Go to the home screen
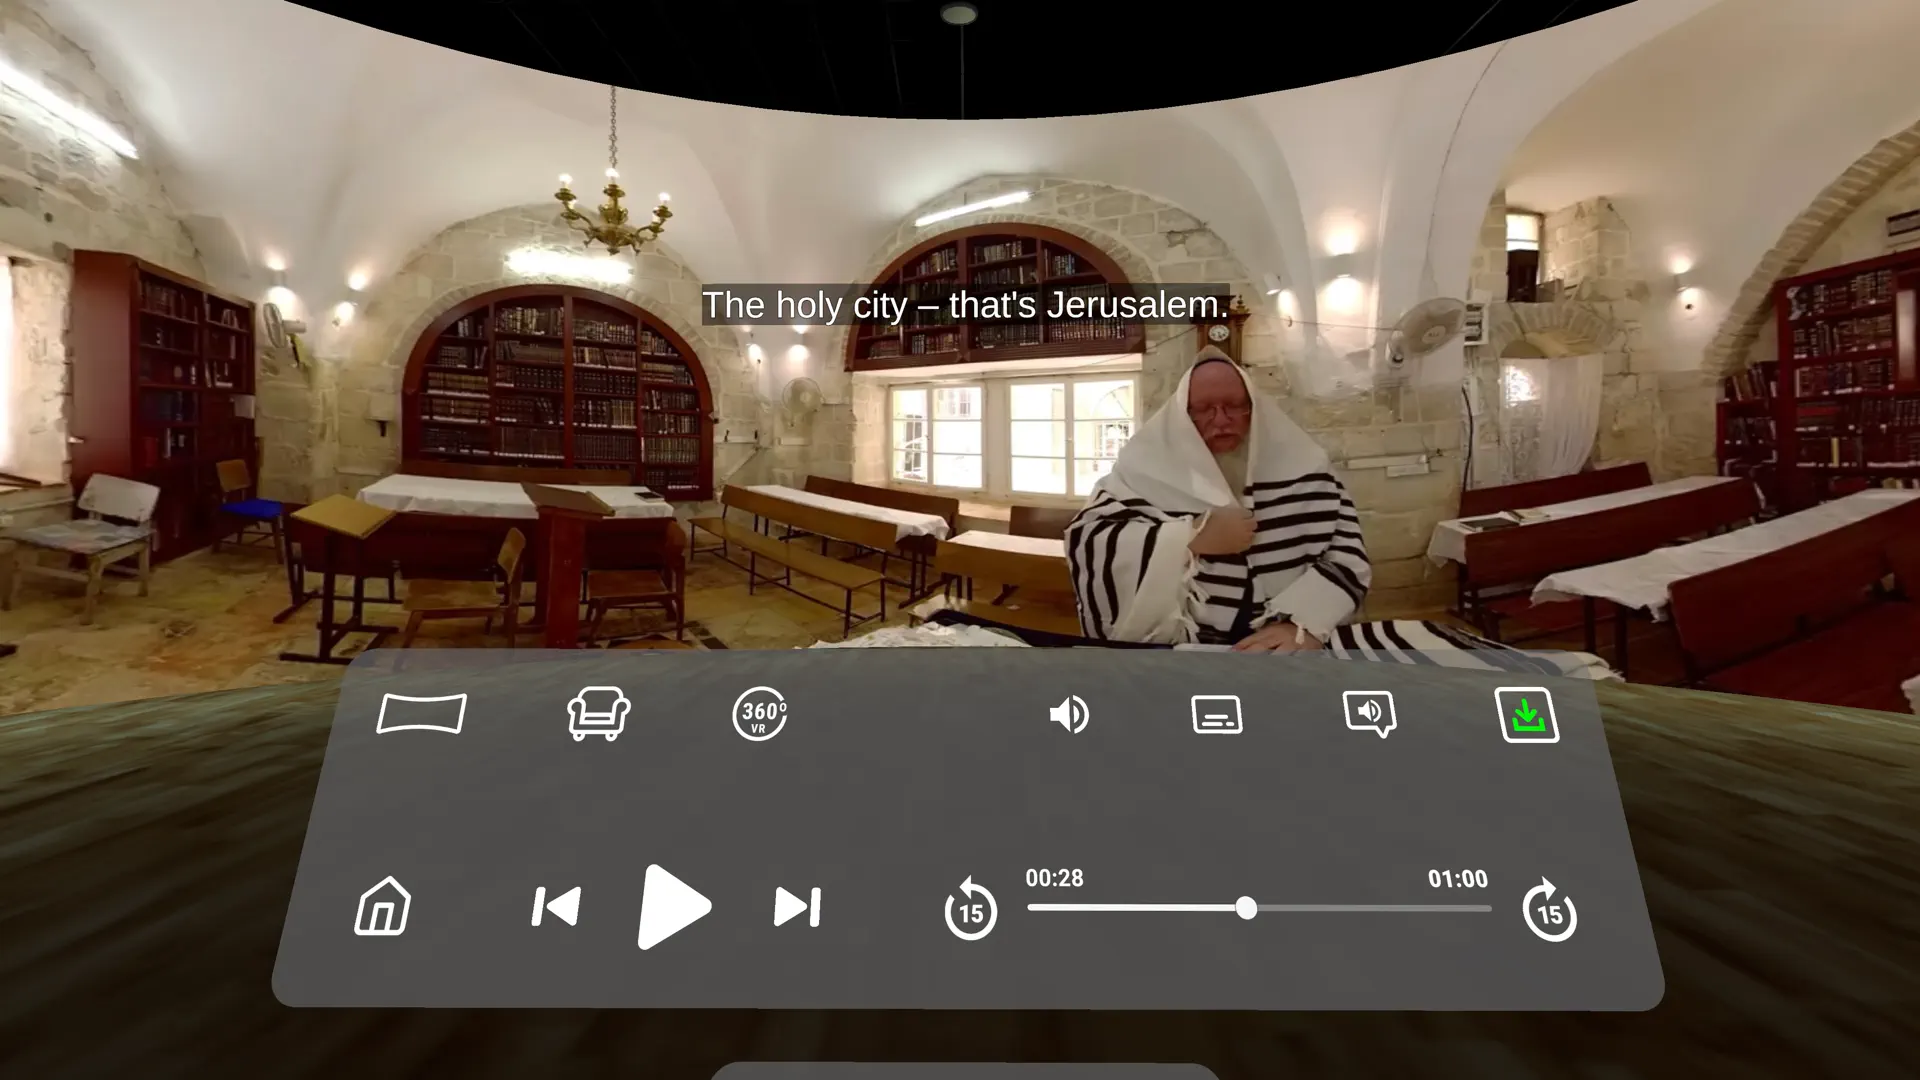1920x1080 pixels. [x=383, y=907]
